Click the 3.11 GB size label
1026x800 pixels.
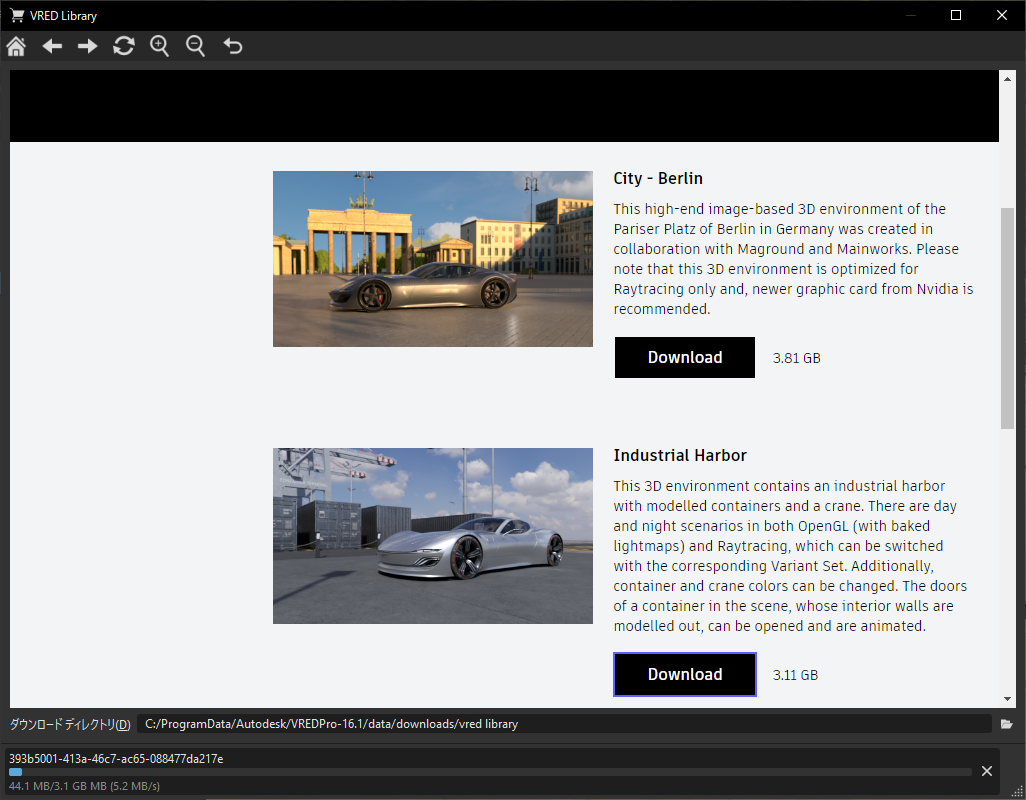click(x=795, y=675)
